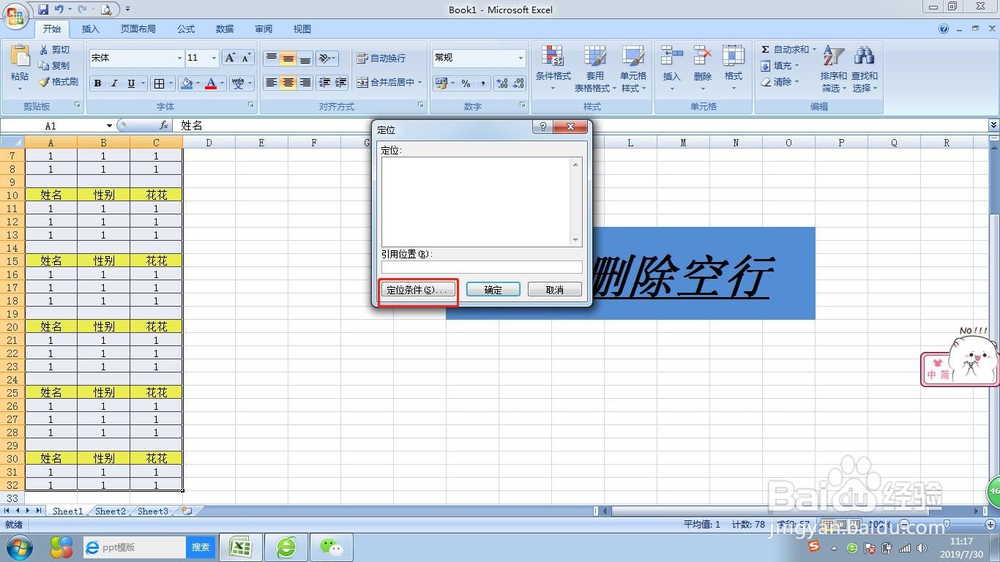Decrease font size with small A icon

point(246,58)
